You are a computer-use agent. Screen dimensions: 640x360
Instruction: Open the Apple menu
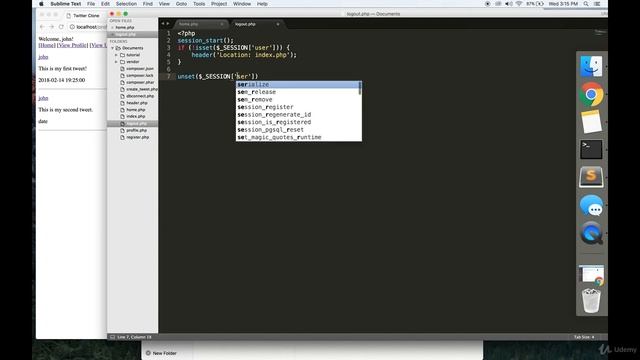(41, 4)
